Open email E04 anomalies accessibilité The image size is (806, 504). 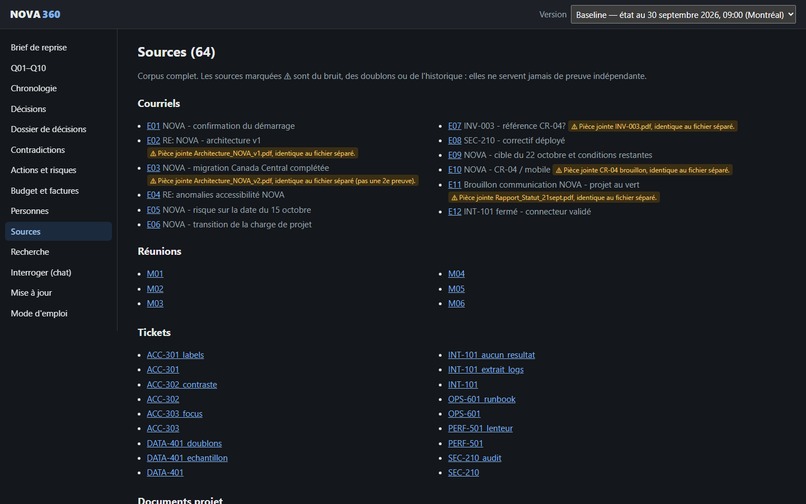[x=153, y=195]
